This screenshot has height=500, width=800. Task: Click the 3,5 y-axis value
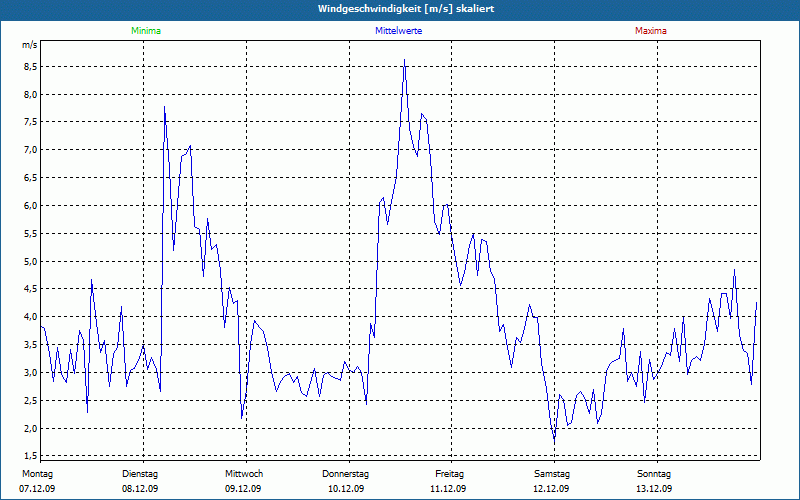pyautogui.click(x=31, y=345)
